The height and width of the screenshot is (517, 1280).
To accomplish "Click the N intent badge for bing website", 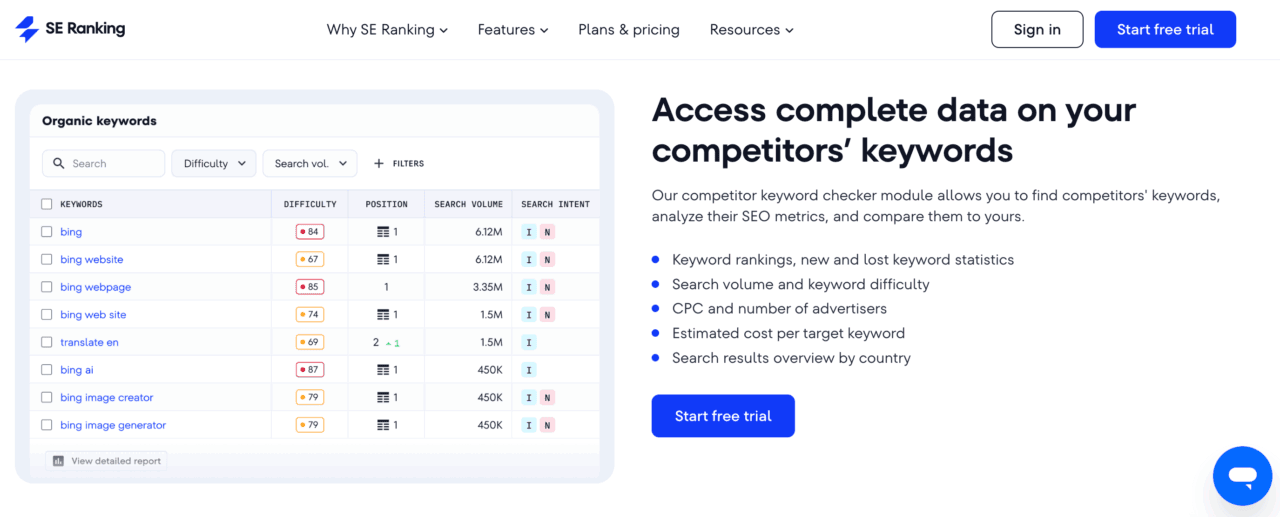I will (x=546, y=260).
